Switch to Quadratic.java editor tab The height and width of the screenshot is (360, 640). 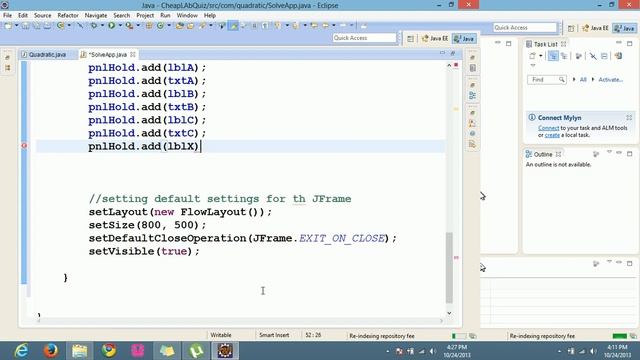coord(47,54)
